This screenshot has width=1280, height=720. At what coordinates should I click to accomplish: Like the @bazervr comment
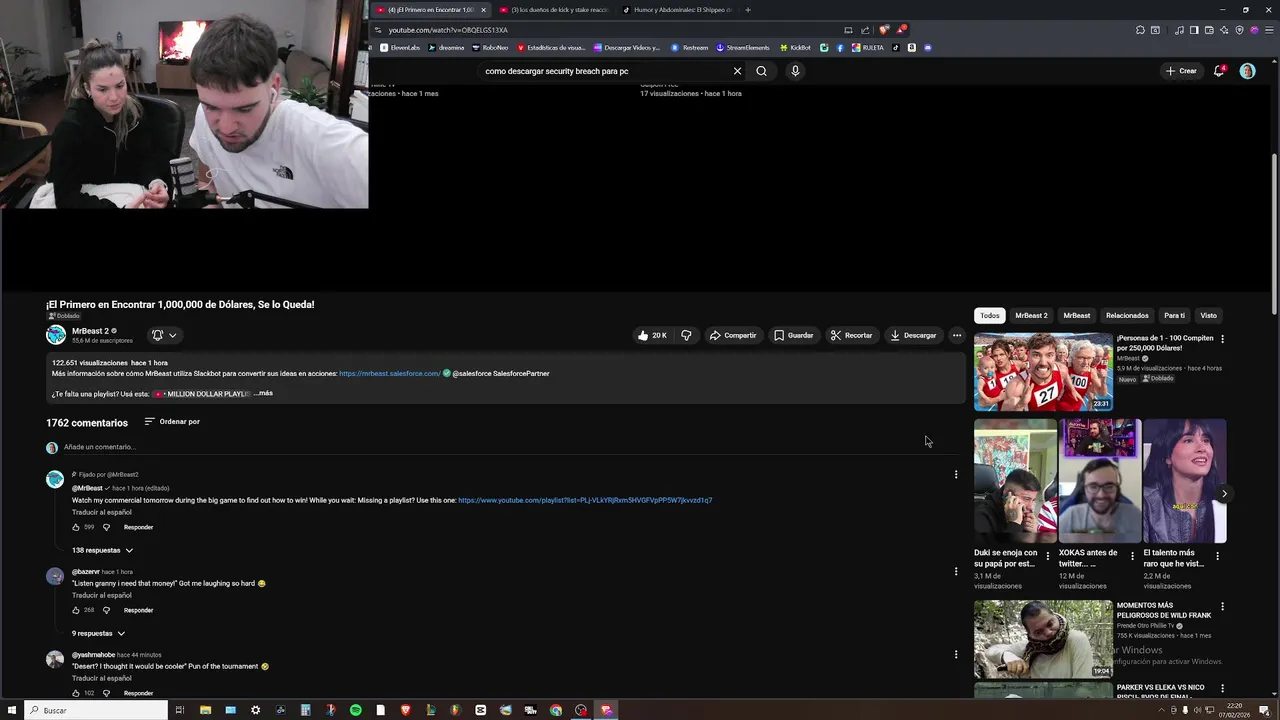(76, 610)
